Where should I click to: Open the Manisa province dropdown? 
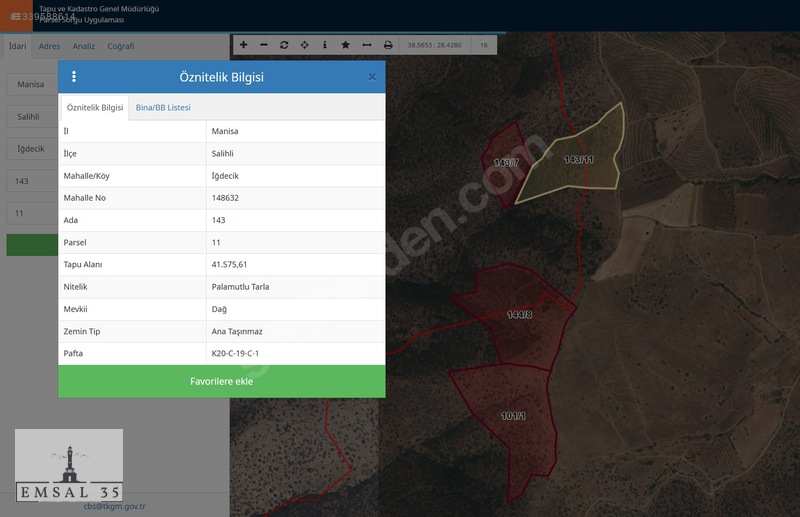pos(32,84)
